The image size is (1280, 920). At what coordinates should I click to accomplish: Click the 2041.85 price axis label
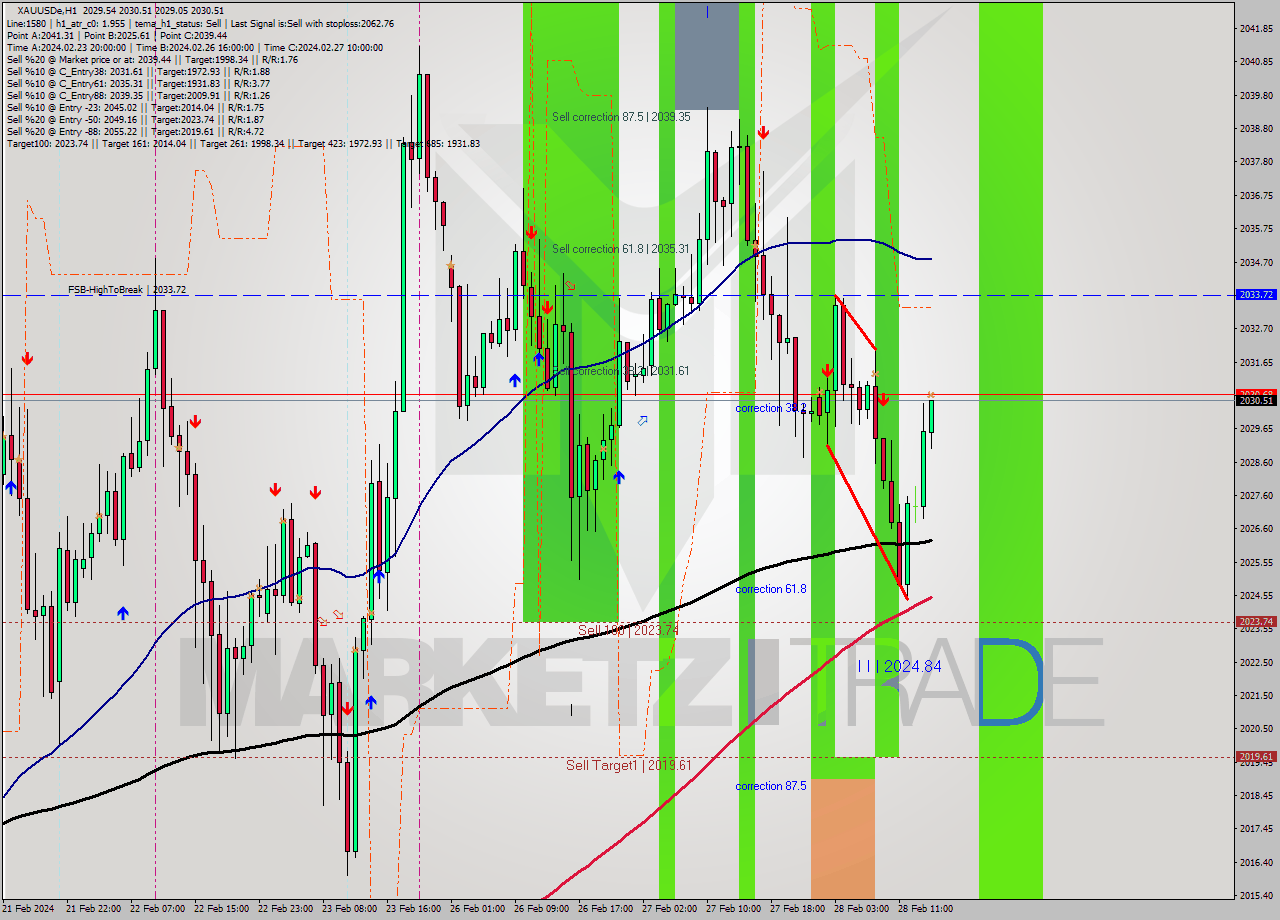1257,28
